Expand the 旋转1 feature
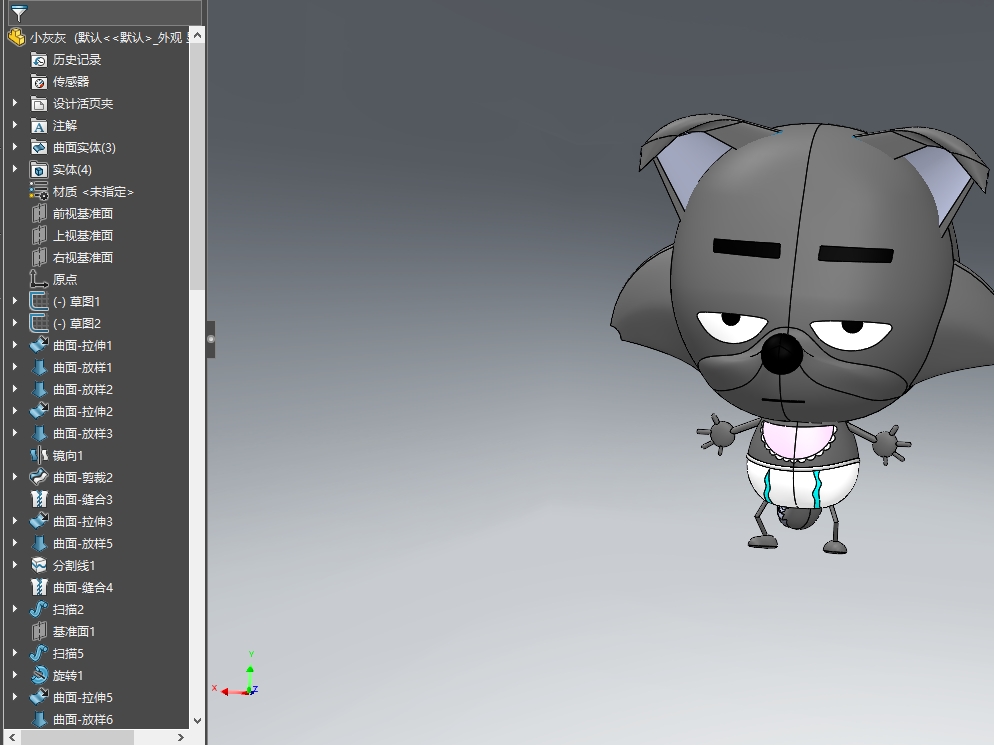This screenshot has width=994, height=745. tap(15, 675)
